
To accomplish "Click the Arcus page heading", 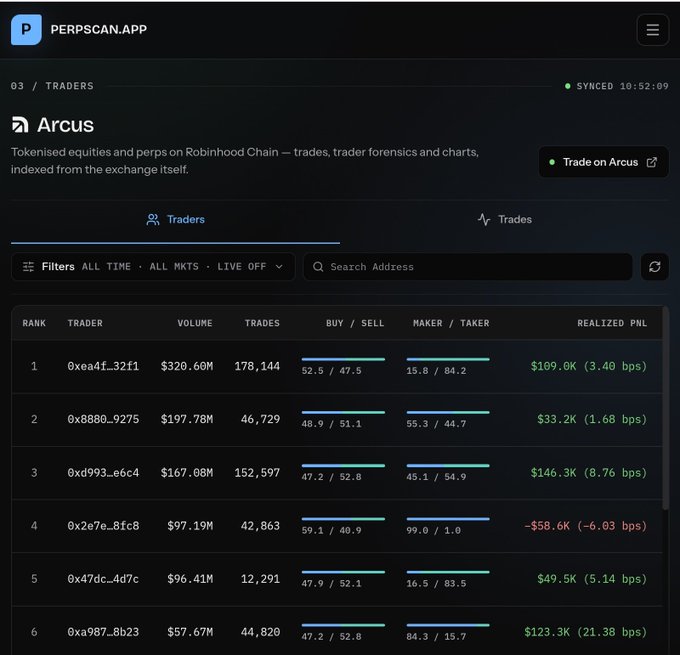I will [x=65, y=125].
